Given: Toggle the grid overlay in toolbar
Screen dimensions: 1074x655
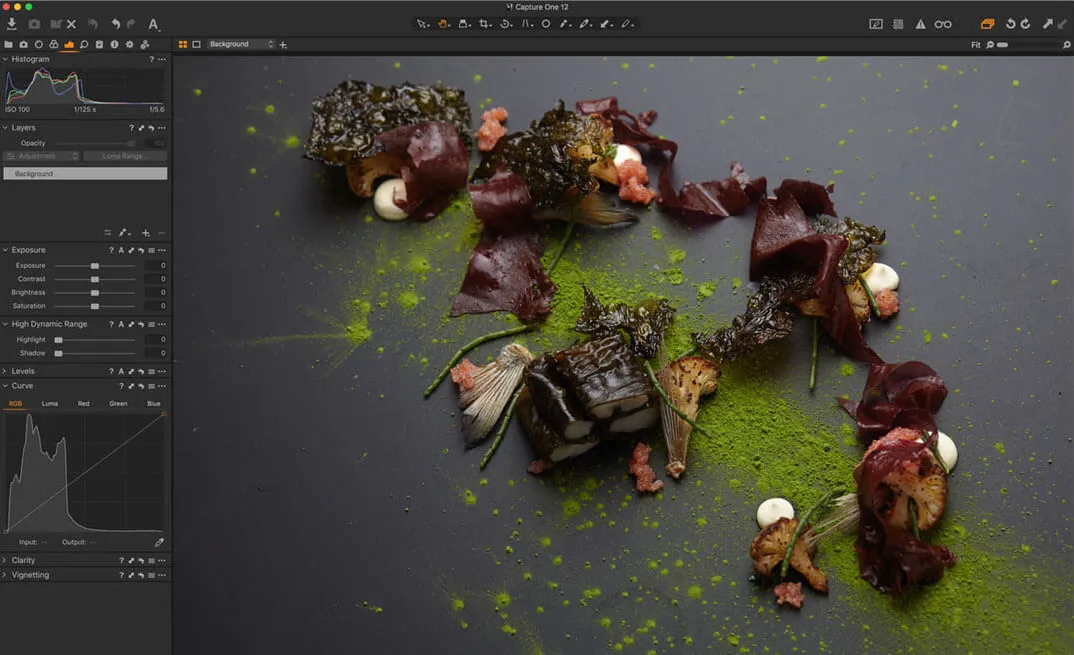Looking at the screenshot, I should click(x=898, y=24).
